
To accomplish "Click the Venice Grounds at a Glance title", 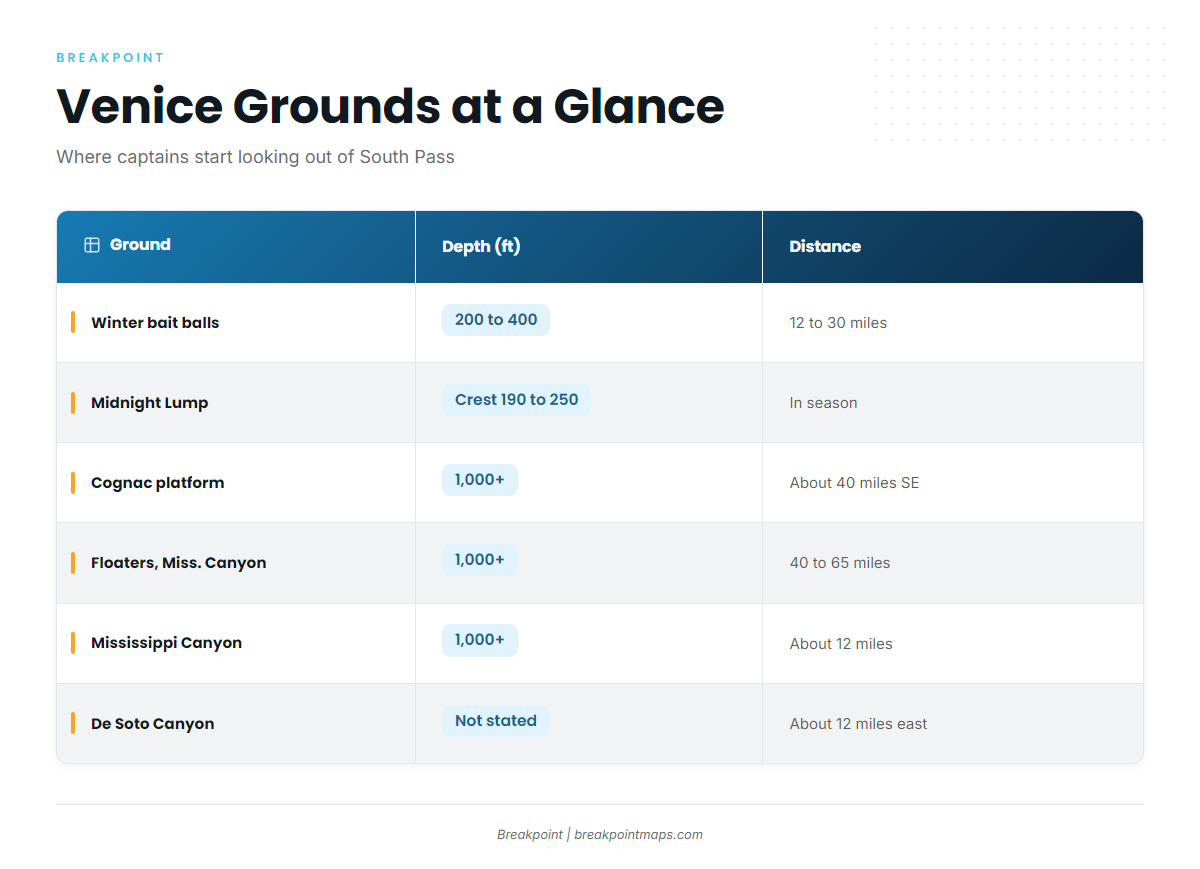I will 390,106.
